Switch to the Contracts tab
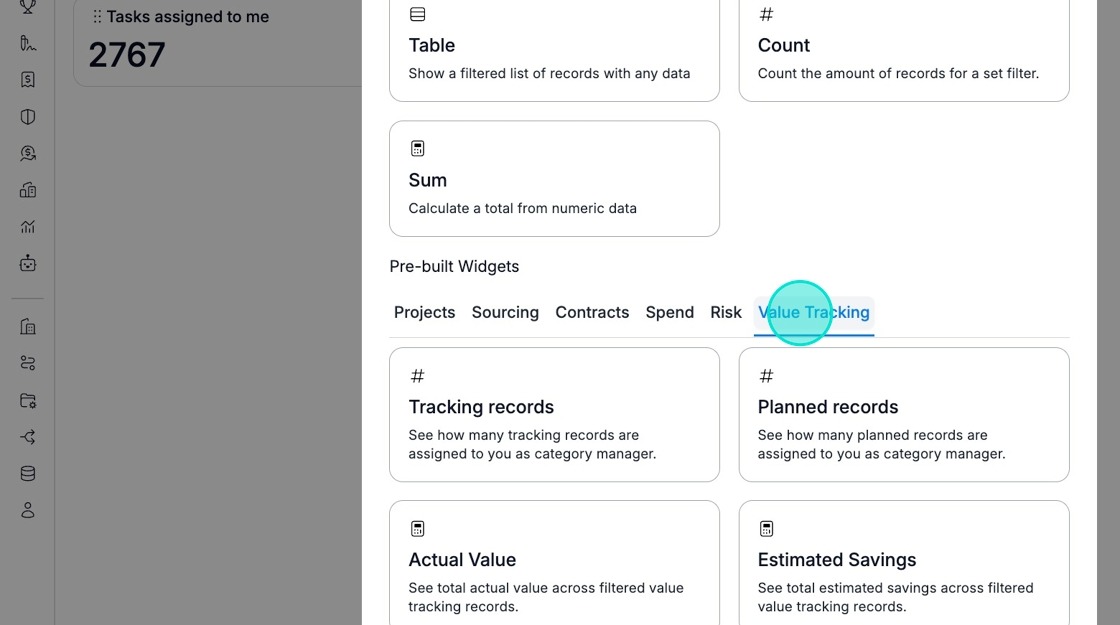 point(592,312)
